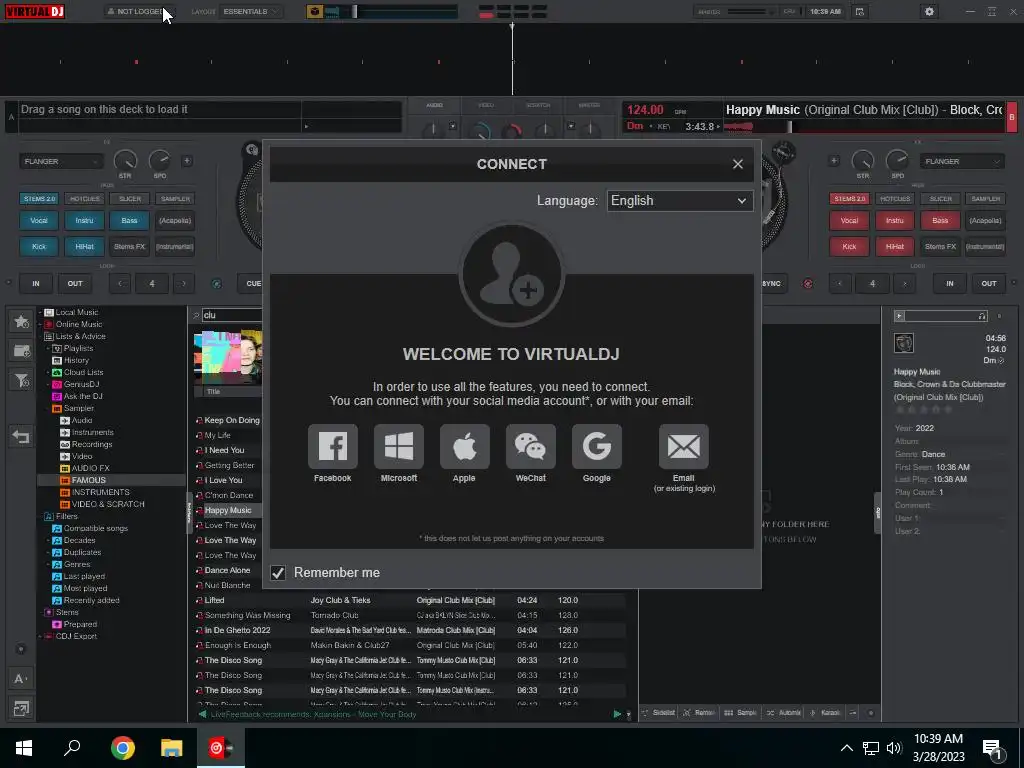Open the Recently added filter

(x=91, y=600)
